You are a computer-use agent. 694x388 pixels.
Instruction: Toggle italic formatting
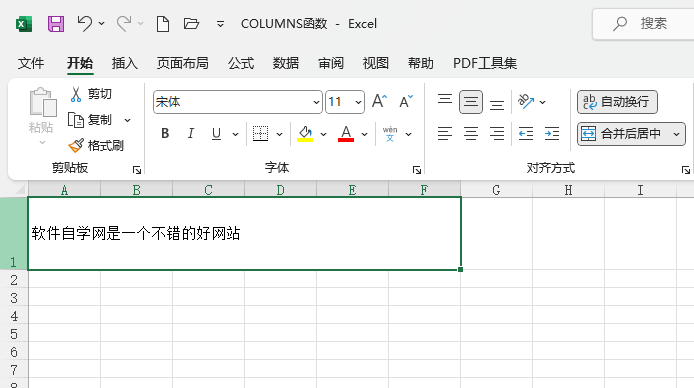[191, 134]
